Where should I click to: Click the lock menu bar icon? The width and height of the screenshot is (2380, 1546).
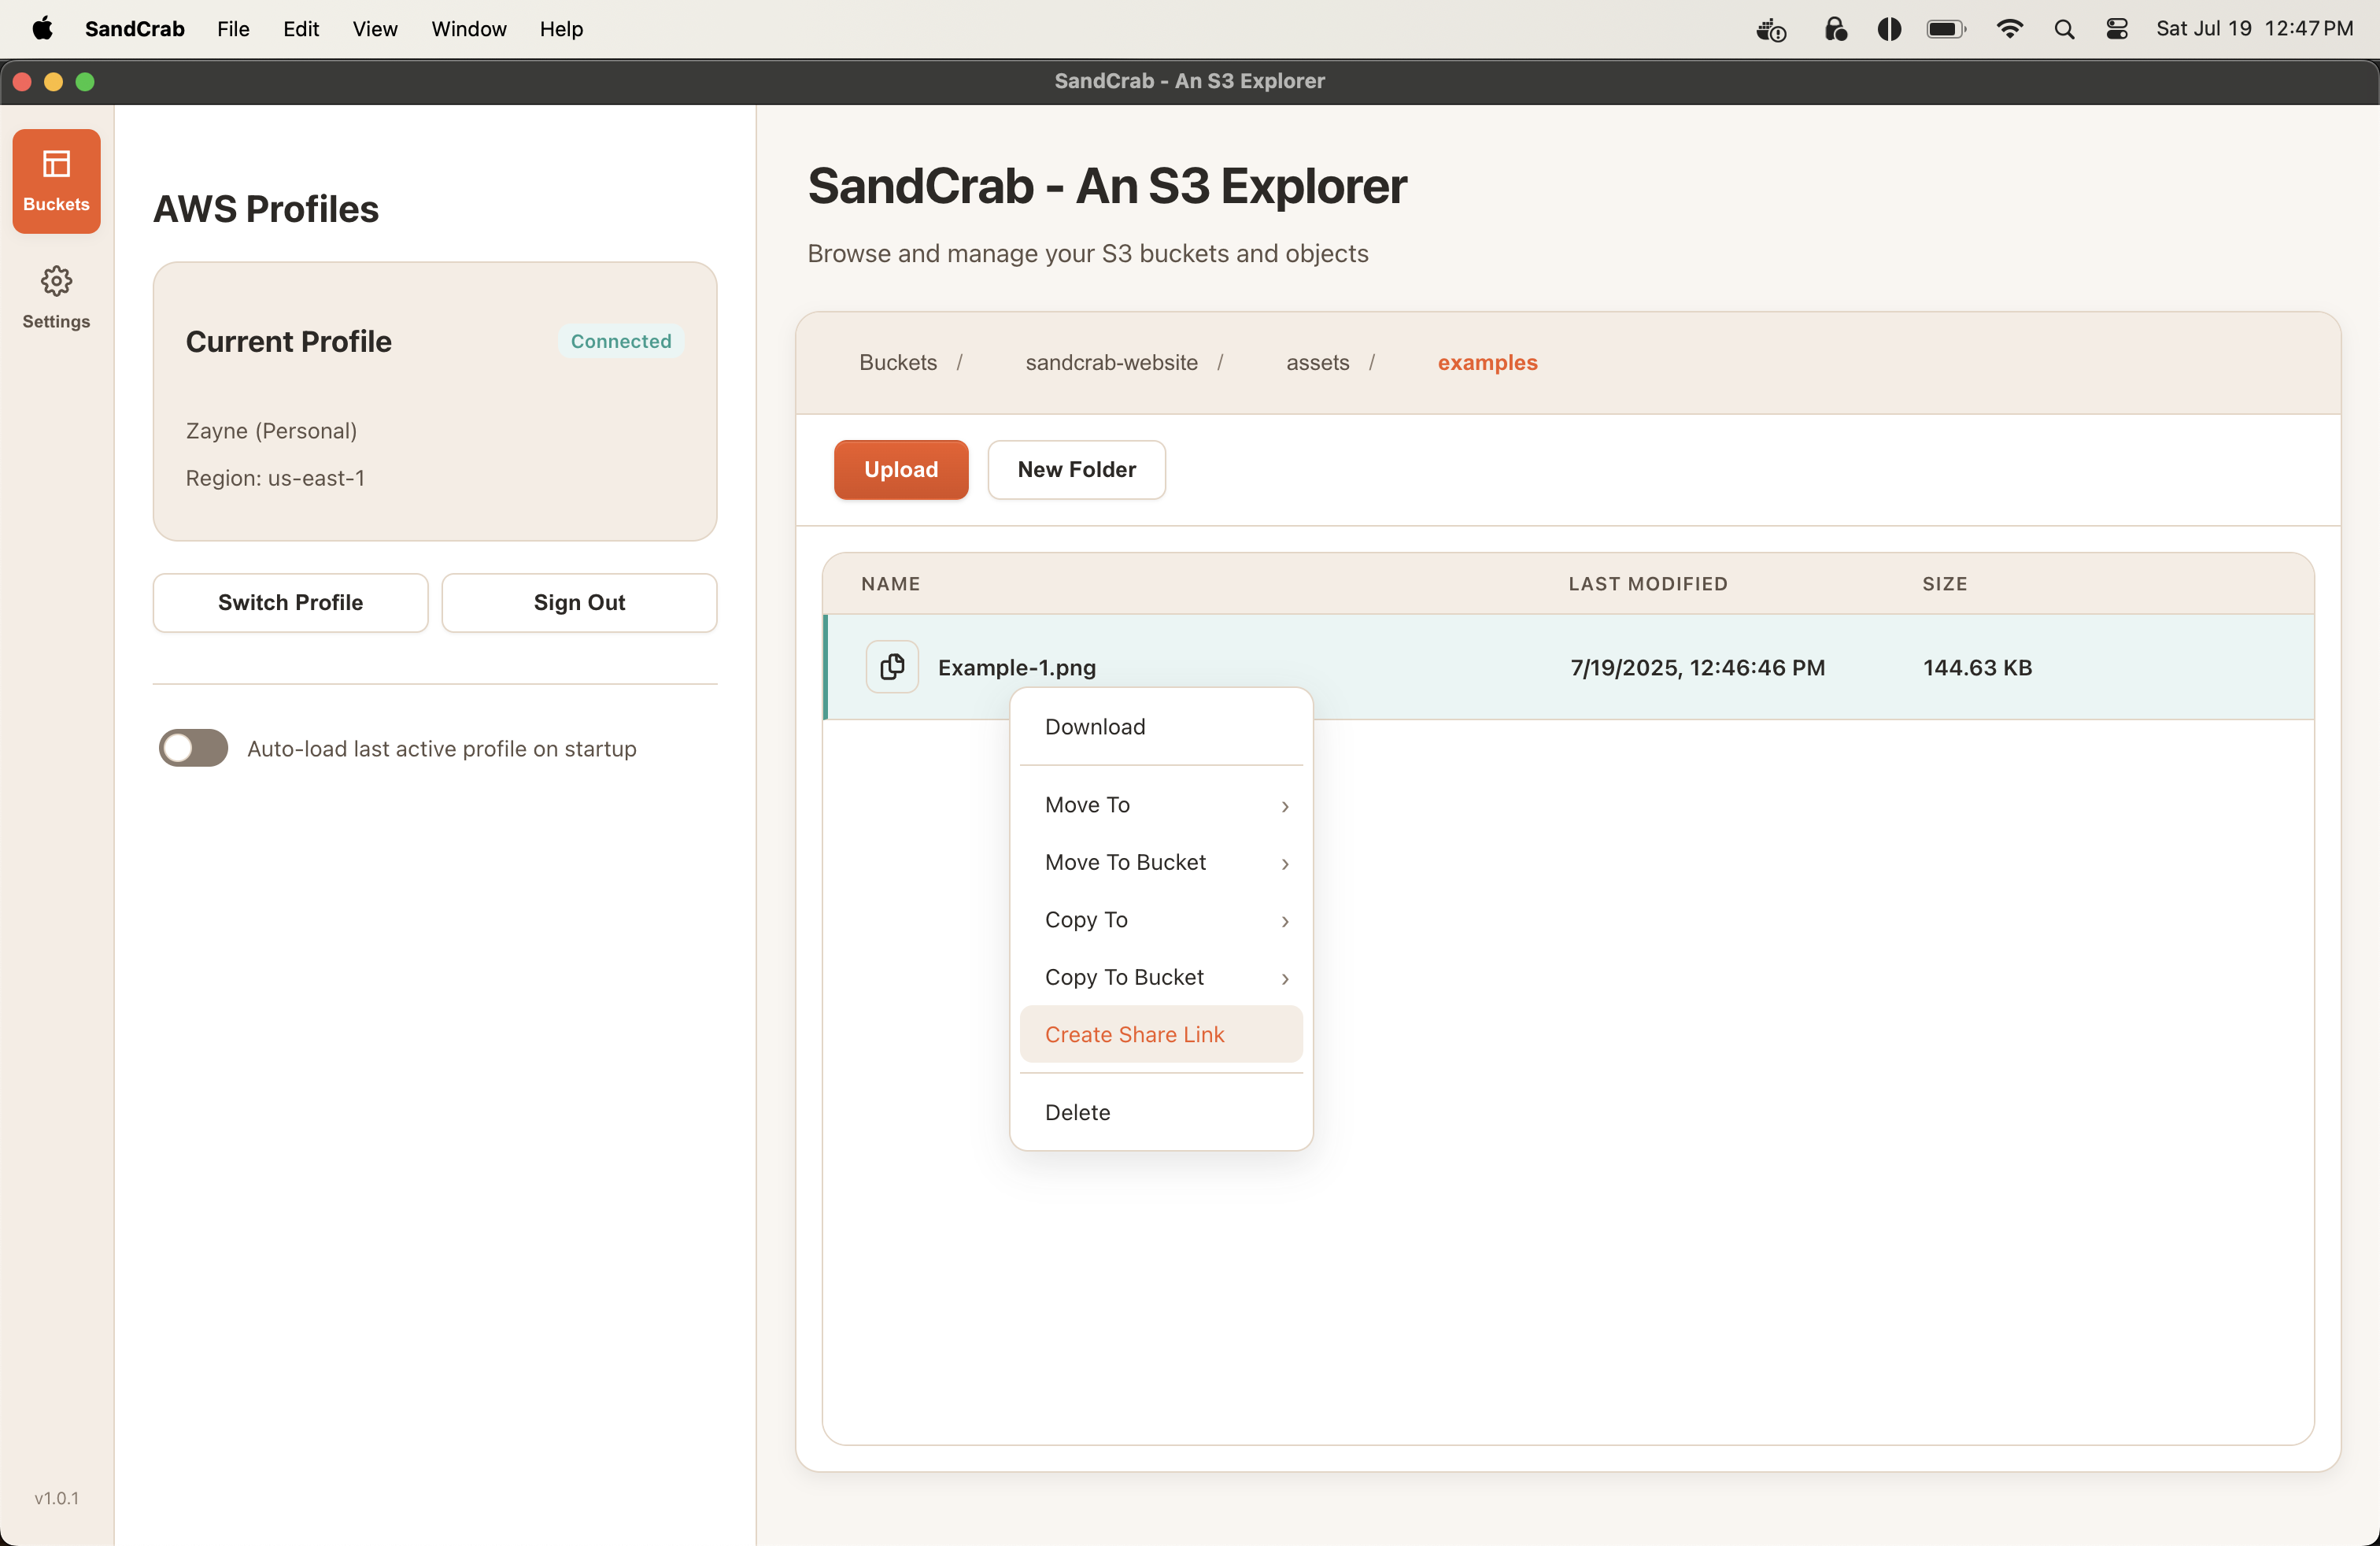1835,29
